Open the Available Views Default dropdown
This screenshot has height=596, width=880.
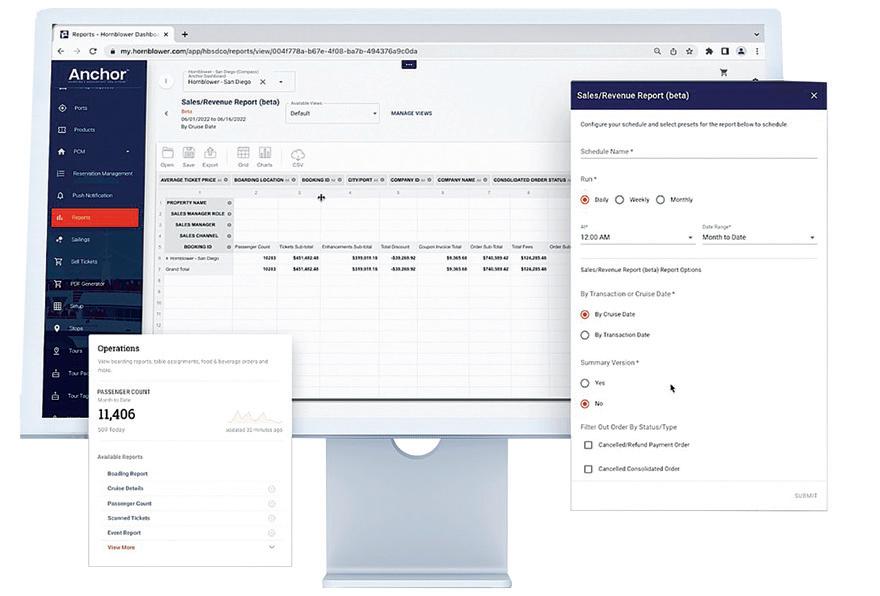(x=332, y=113)
